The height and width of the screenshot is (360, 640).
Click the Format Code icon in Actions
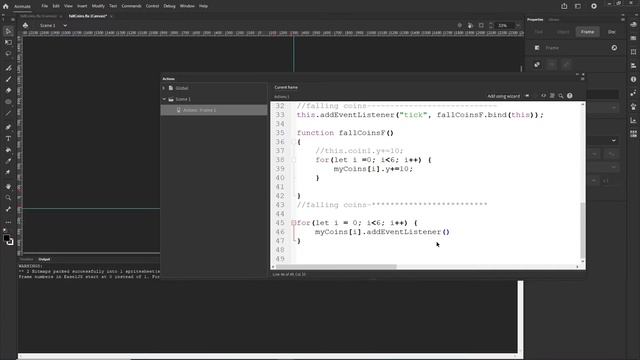tap(552, 96)
